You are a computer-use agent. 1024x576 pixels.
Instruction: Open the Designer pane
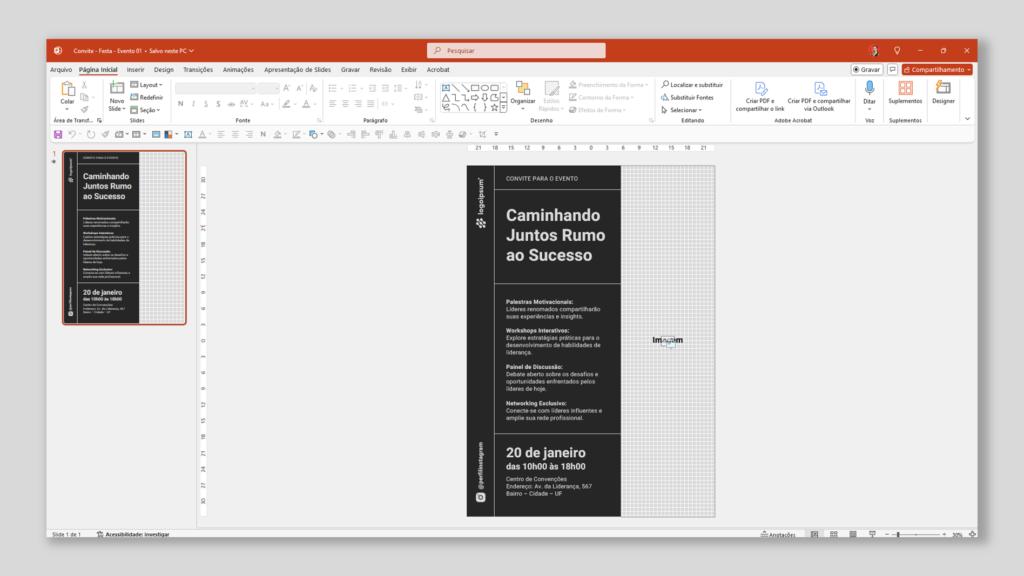(943, 93)
